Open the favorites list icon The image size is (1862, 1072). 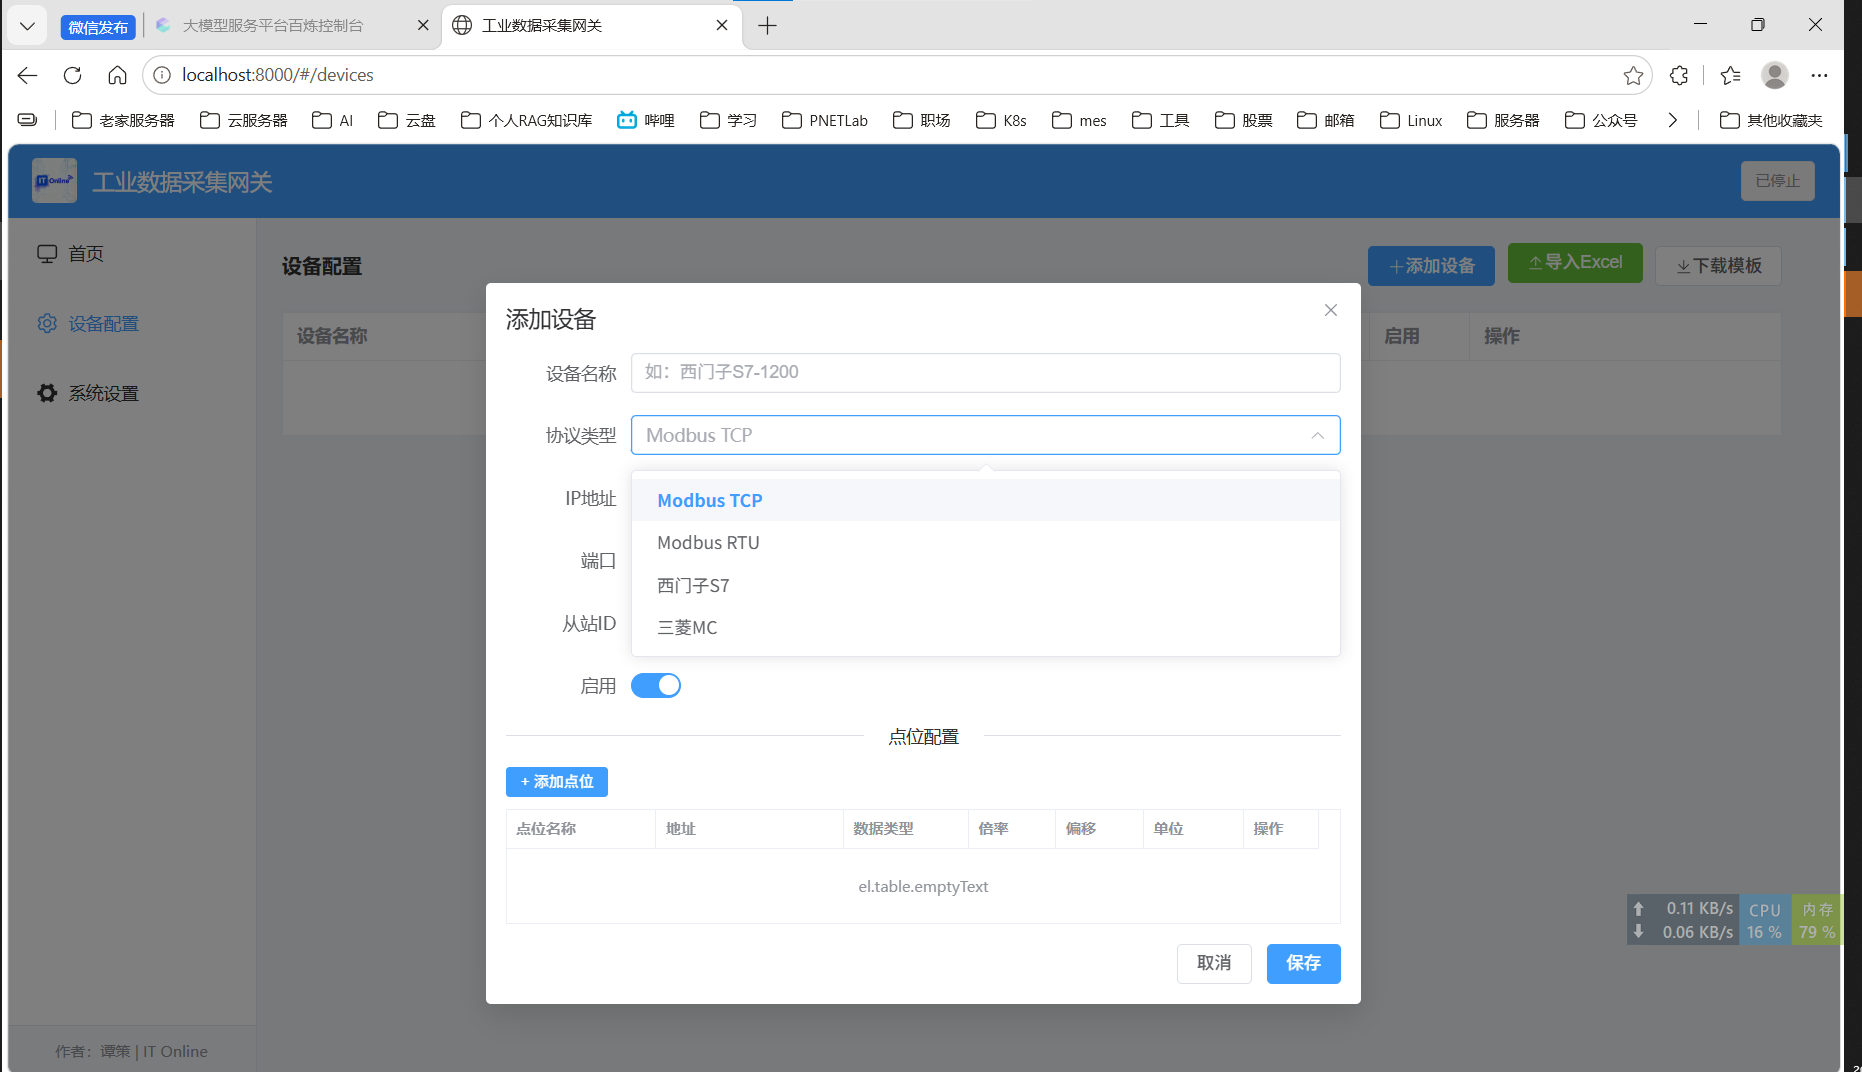click(x=1730, y=75)
